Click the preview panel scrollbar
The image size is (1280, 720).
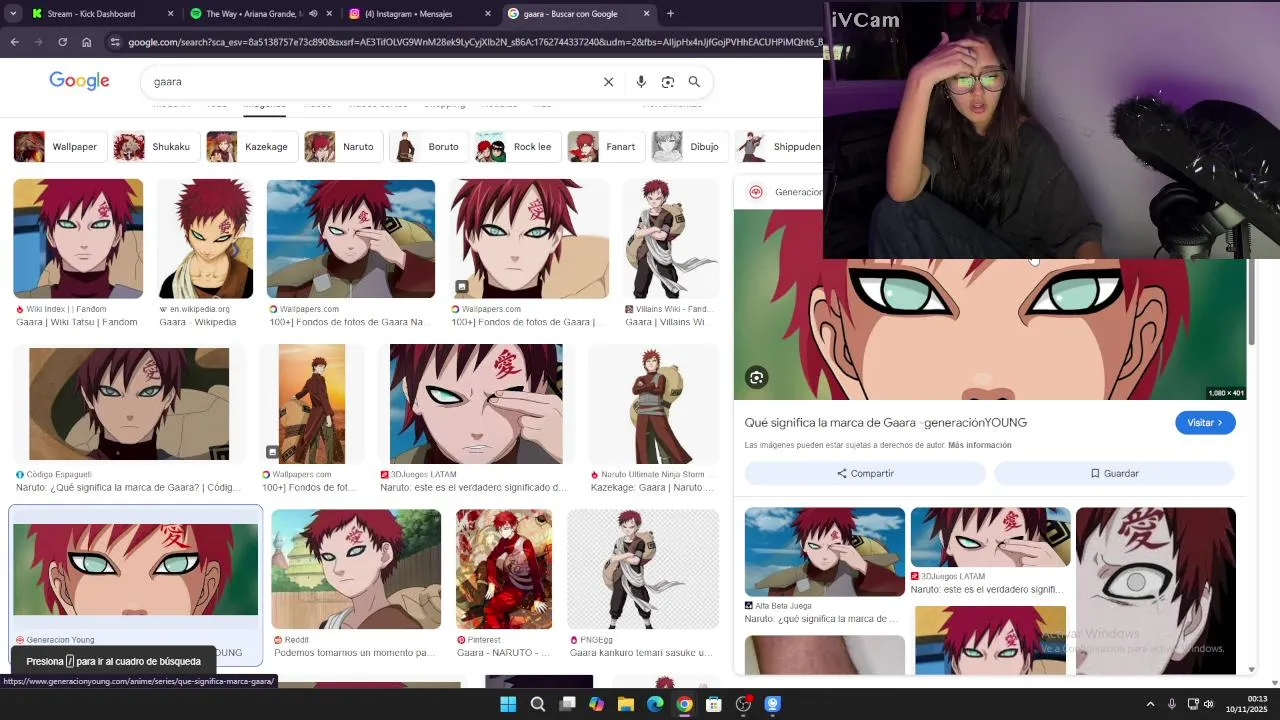click(x=1251, y=300)
